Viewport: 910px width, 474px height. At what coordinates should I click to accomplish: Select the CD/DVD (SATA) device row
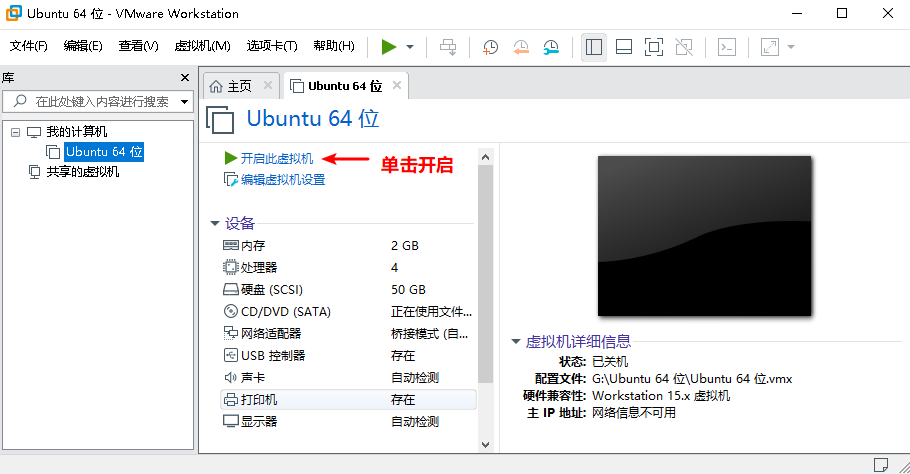[x=348, y=312]
